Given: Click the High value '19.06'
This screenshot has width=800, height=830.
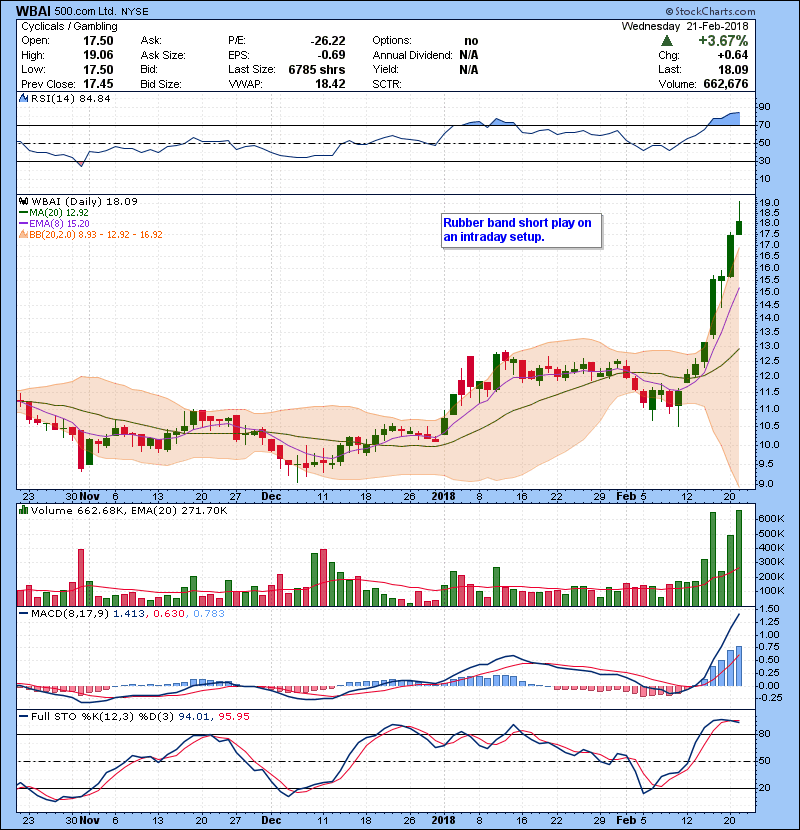Looking at the screenshot, I should [98, 55].
